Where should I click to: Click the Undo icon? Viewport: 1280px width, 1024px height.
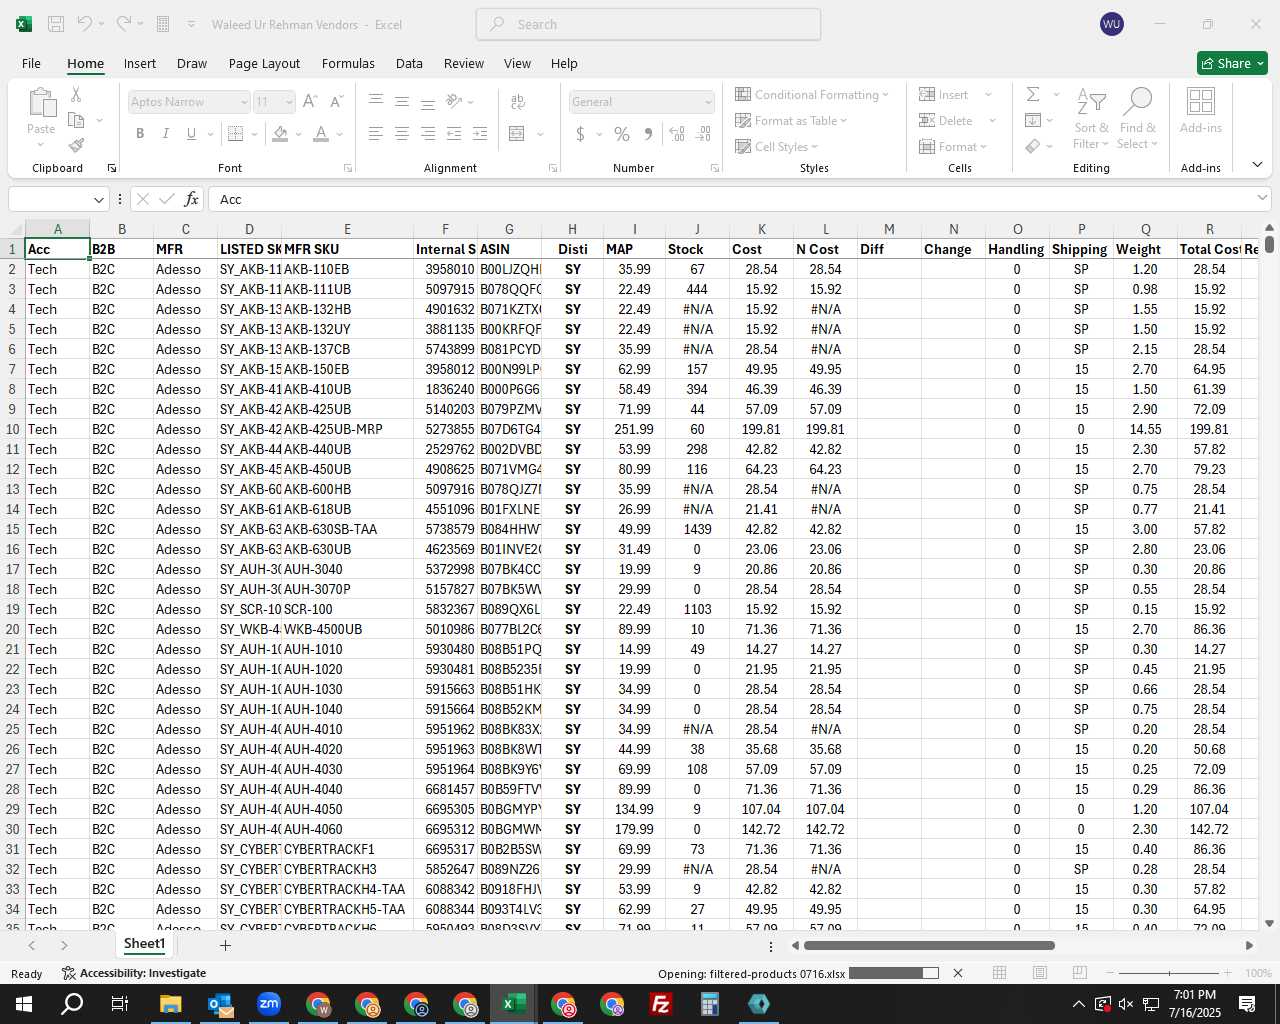click(x=85, y=24)
